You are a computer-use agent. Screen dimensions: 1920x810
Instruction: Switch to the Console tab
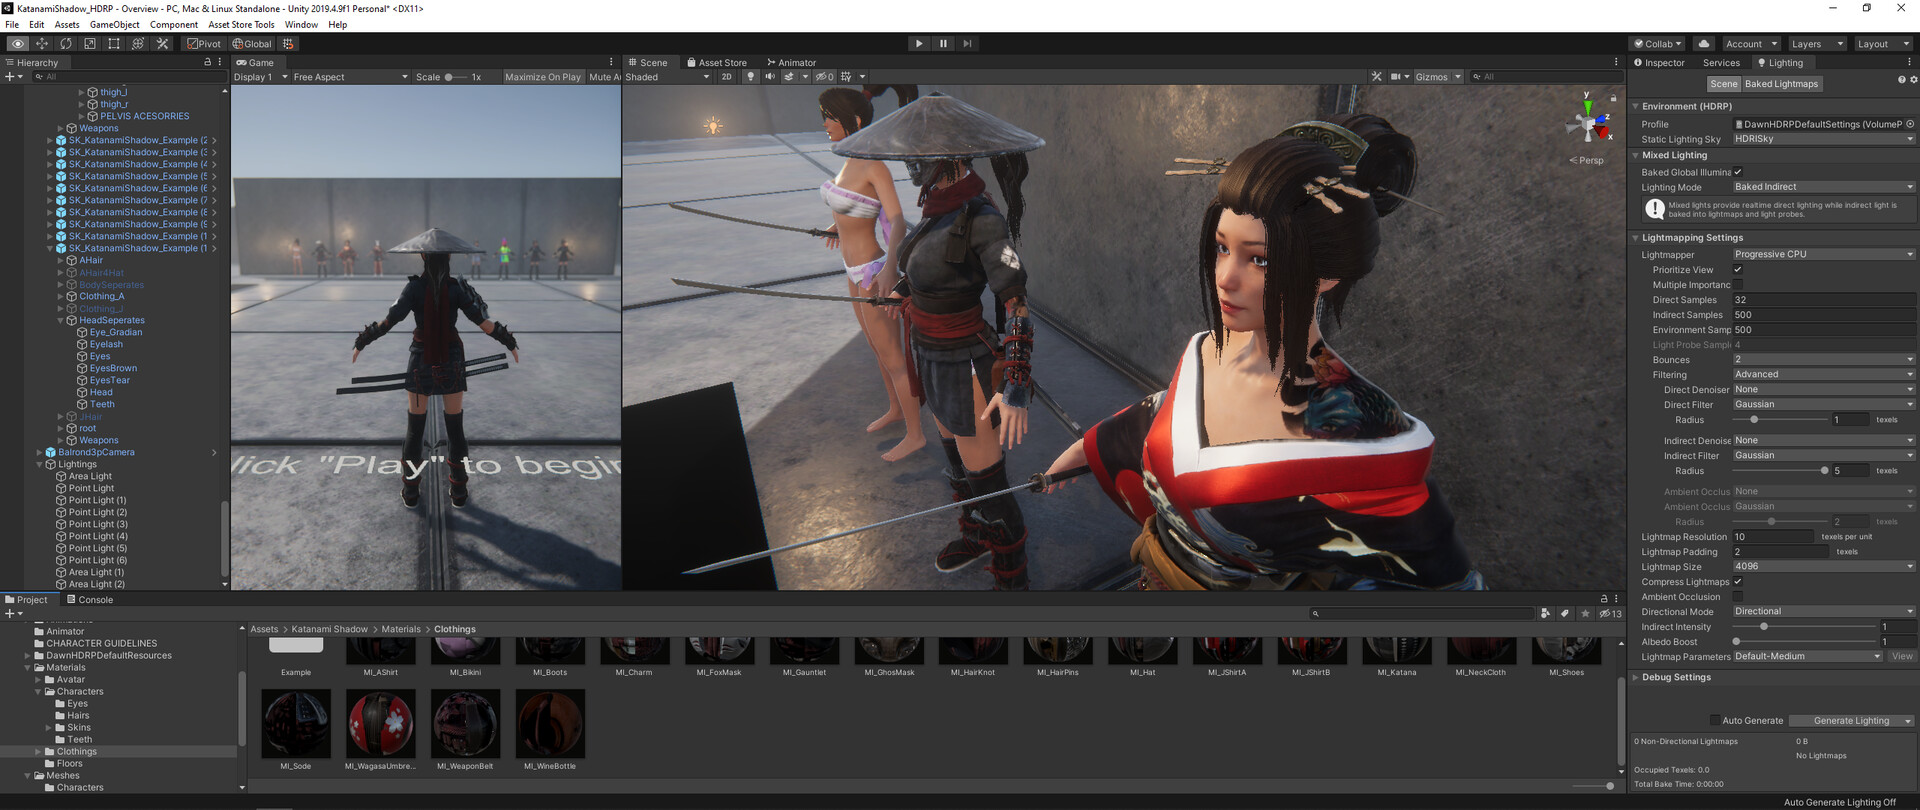pyautogui.click(x=90, y=600)
